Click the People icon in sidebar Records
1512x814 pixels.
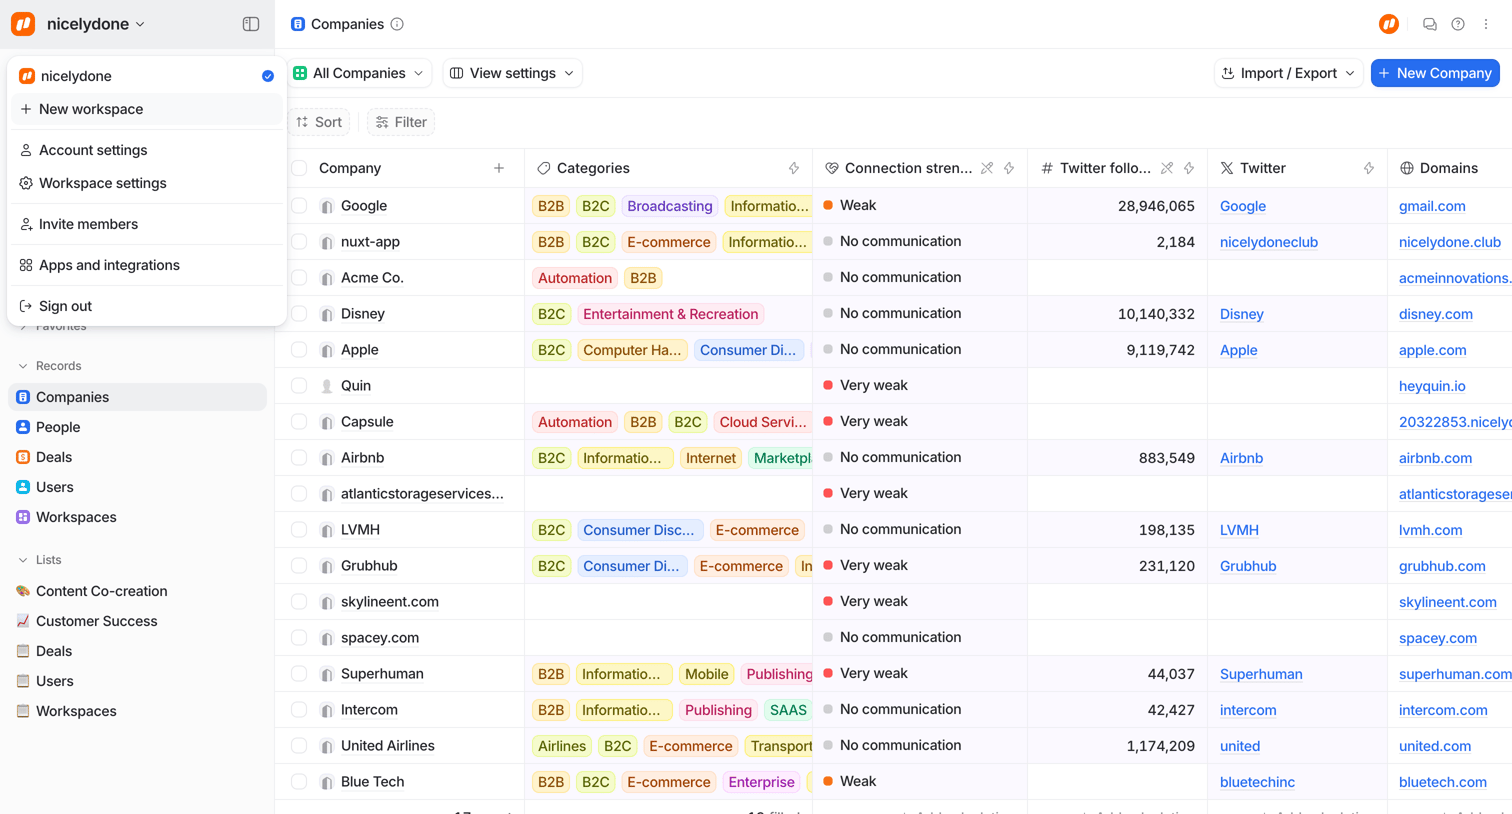(23, 427)
